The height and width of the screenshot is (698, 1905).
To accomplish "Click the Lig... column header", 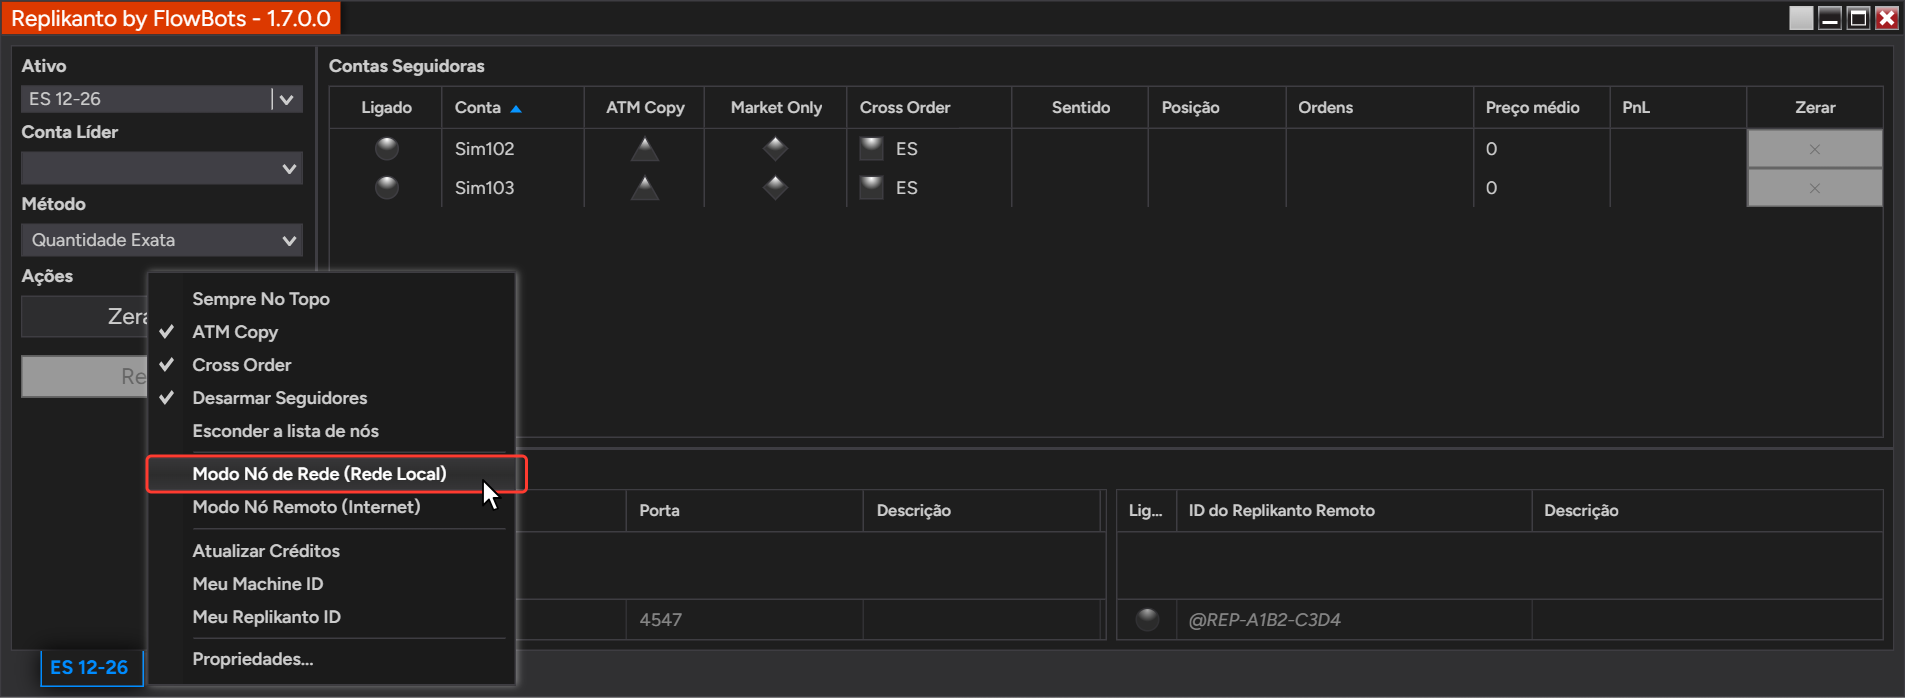I will tap(1146, 510).
